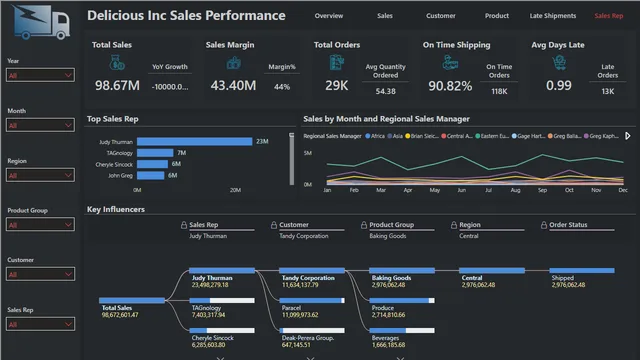Select the Africa legend color dot
The image size is (640, 360).
[368, 136]
